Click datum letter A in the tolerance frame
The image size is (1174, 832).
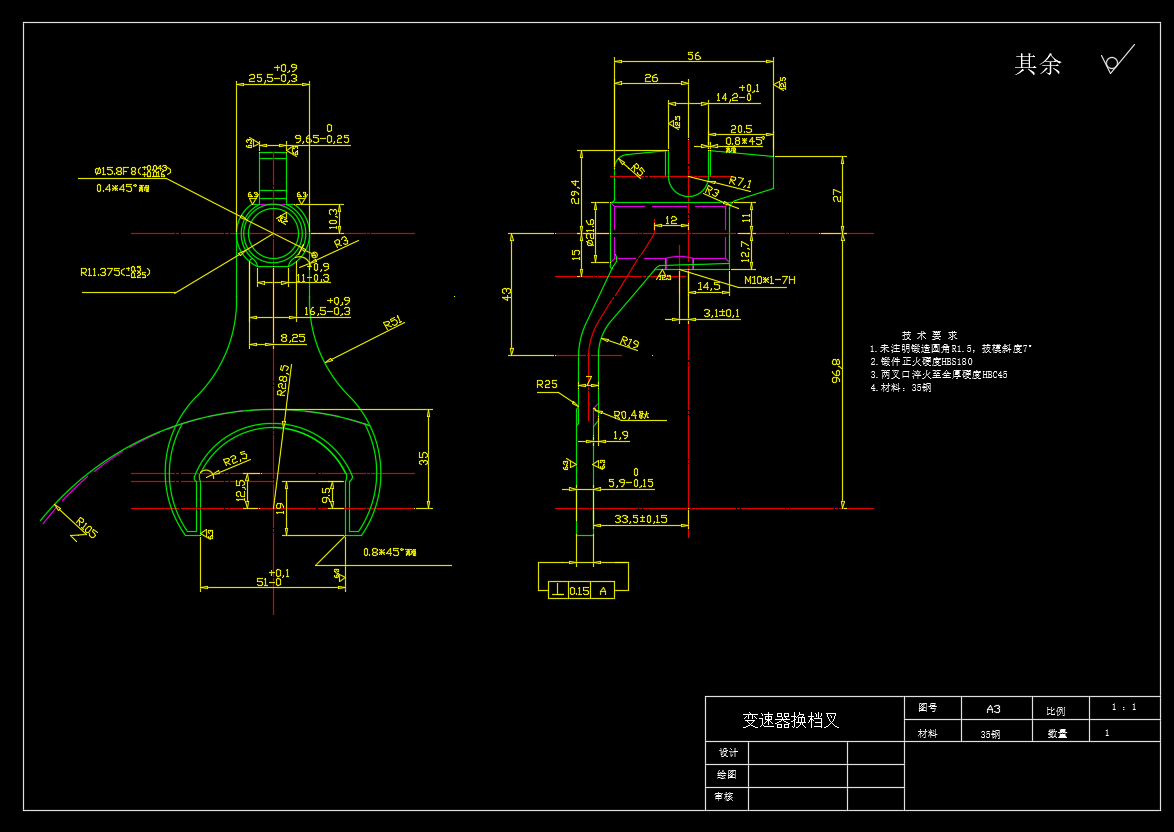pos(603,592)
